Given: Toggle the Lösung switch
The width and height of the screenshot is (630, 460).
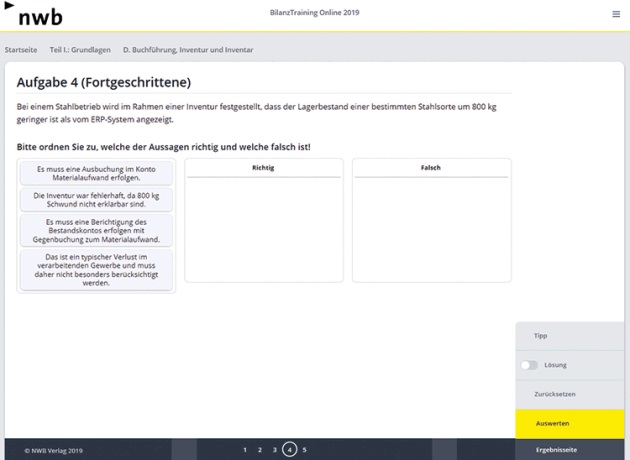Looking at the screenshot, I should (529, 365).
